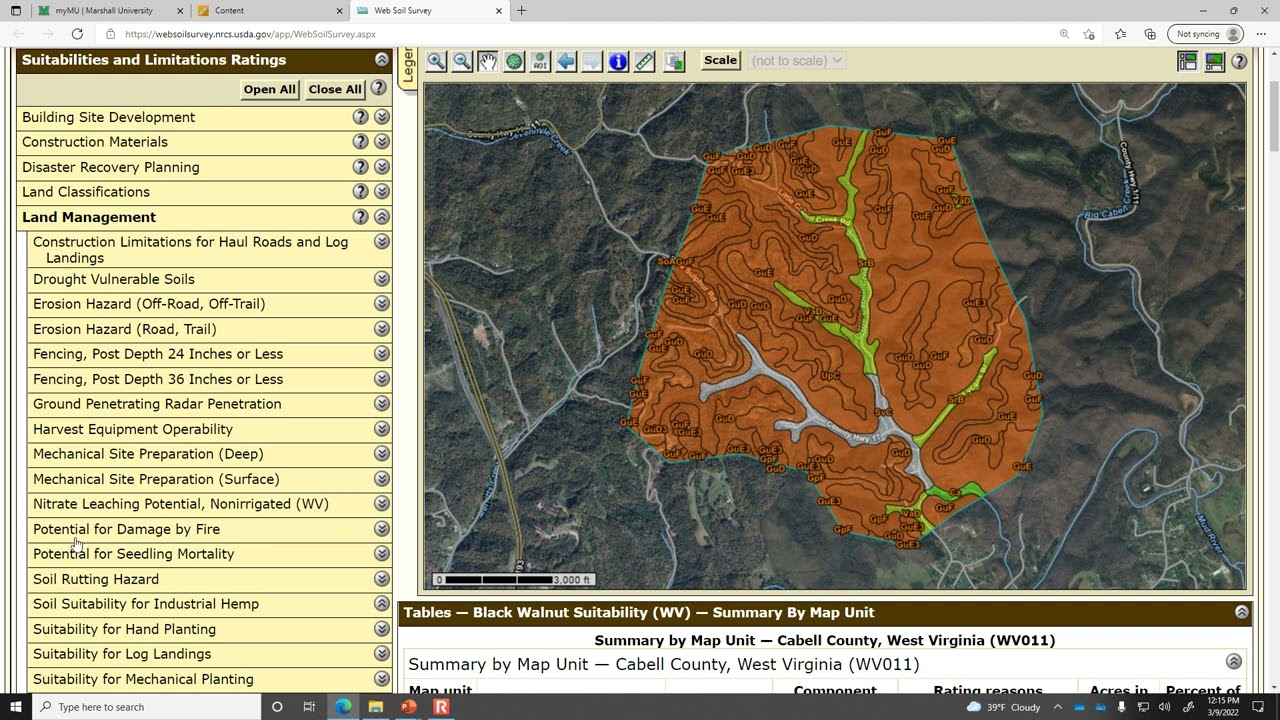This screenshot has width=1280, height=720.
Task: Expand Disaster Recovery Planning category
Action: [381, 167]
